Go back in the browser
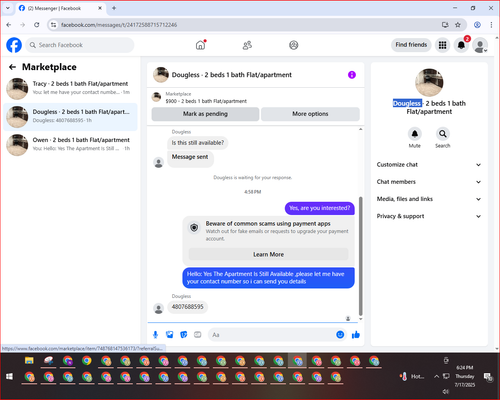Screen dimensions: 500x400 click(x=9, y=25)
